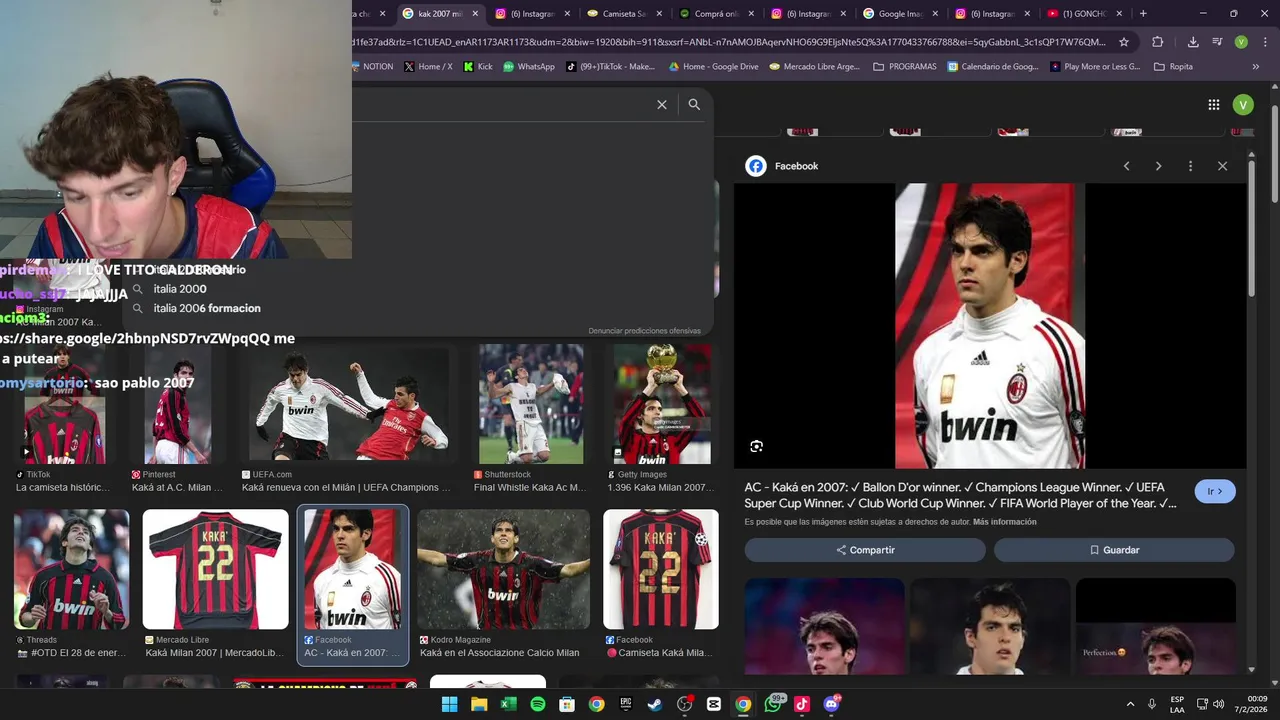Open the WhatsApp bookmark

pos(529,67)
